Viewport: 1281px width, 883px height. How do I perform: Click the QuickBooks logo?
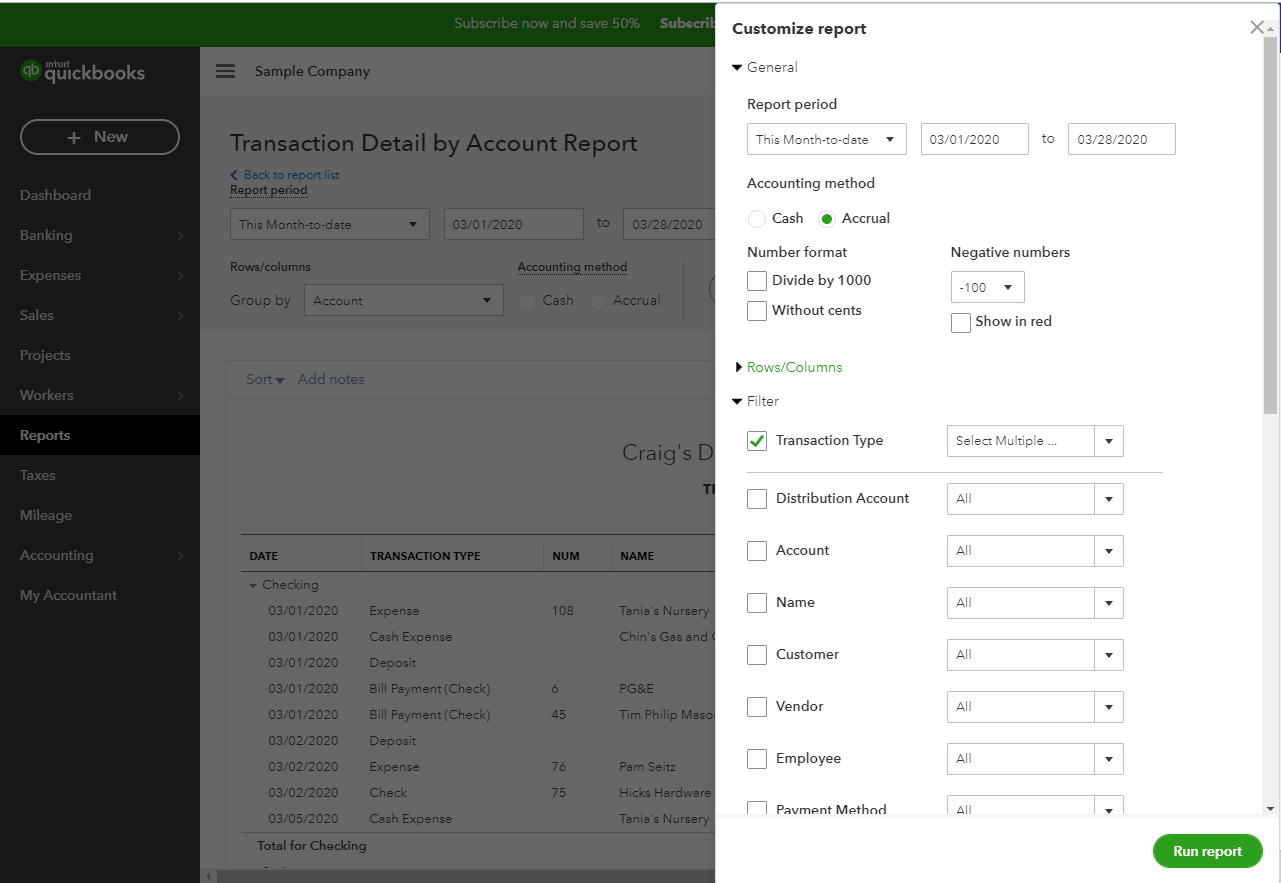tap(83, 71)
